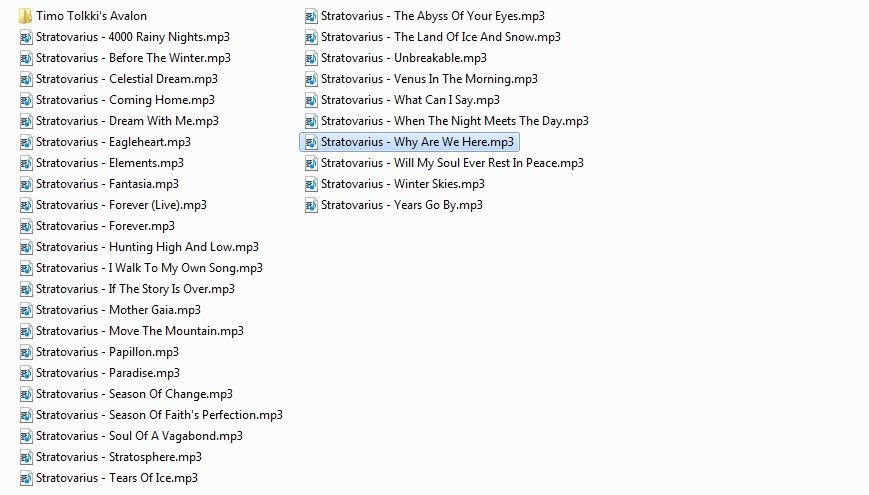Select the Forever.mp3 file icon

click(x=26, y=227)
